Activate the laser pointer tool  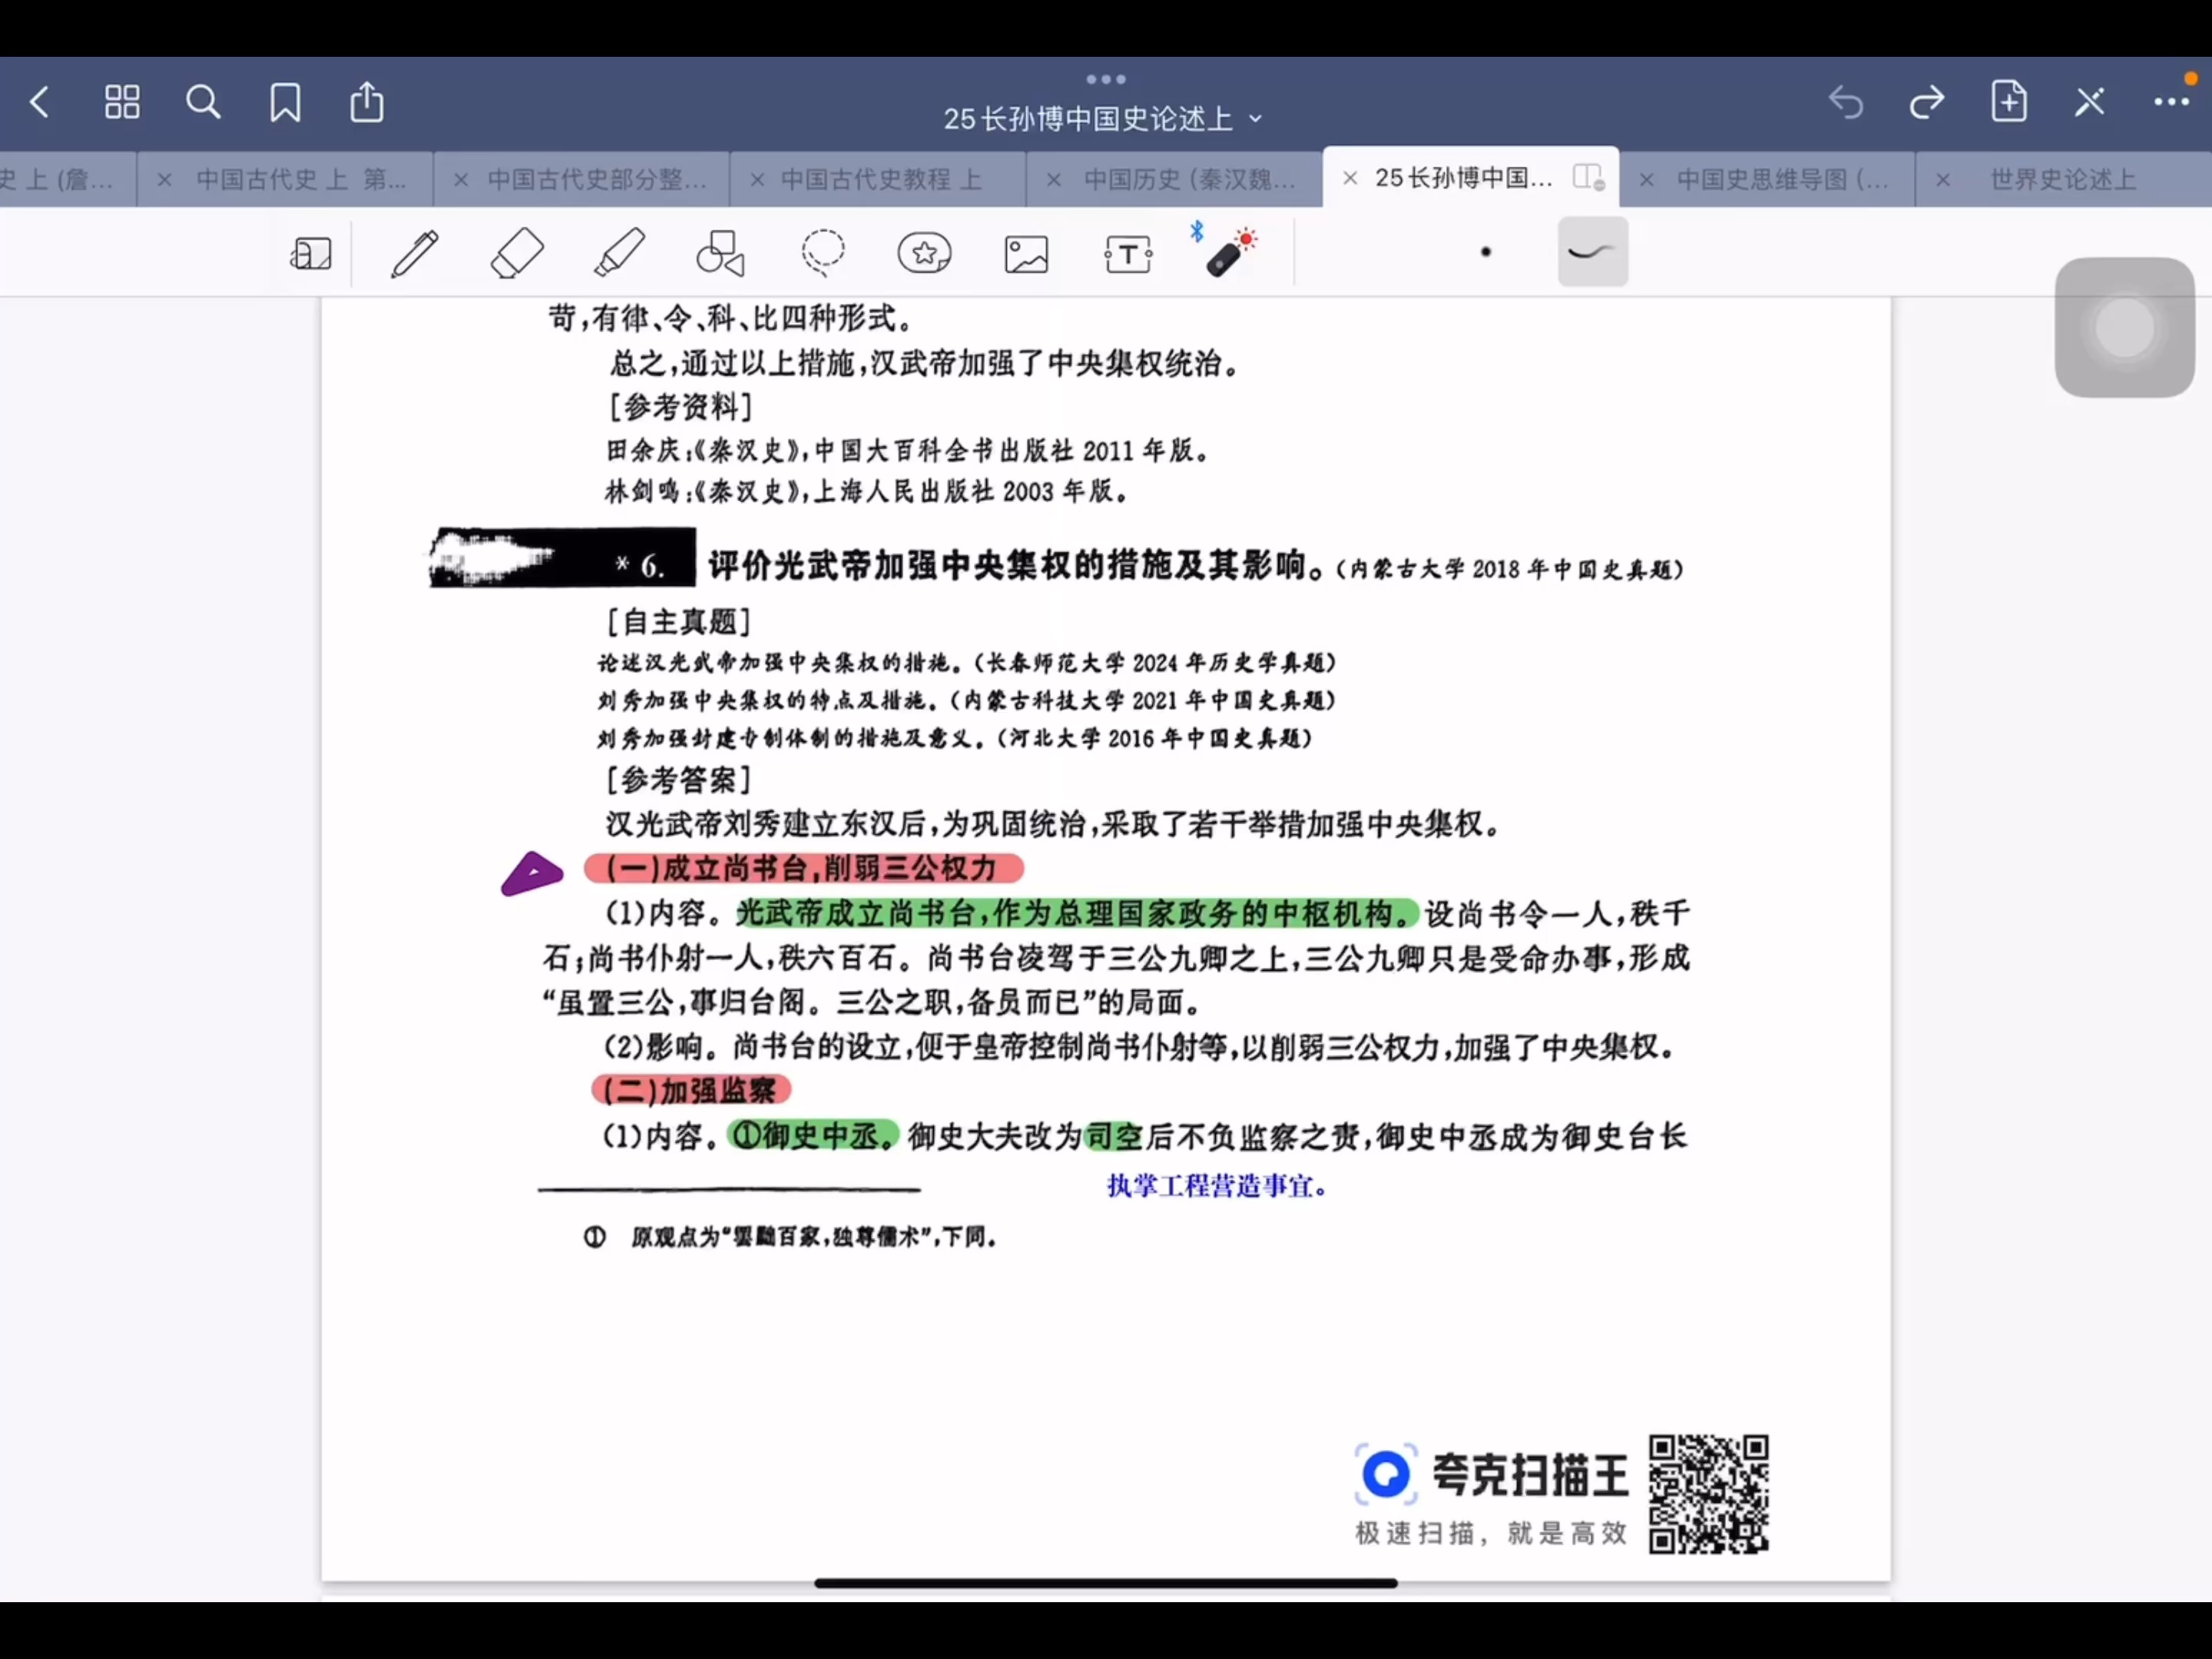(x=1230, y=252)
